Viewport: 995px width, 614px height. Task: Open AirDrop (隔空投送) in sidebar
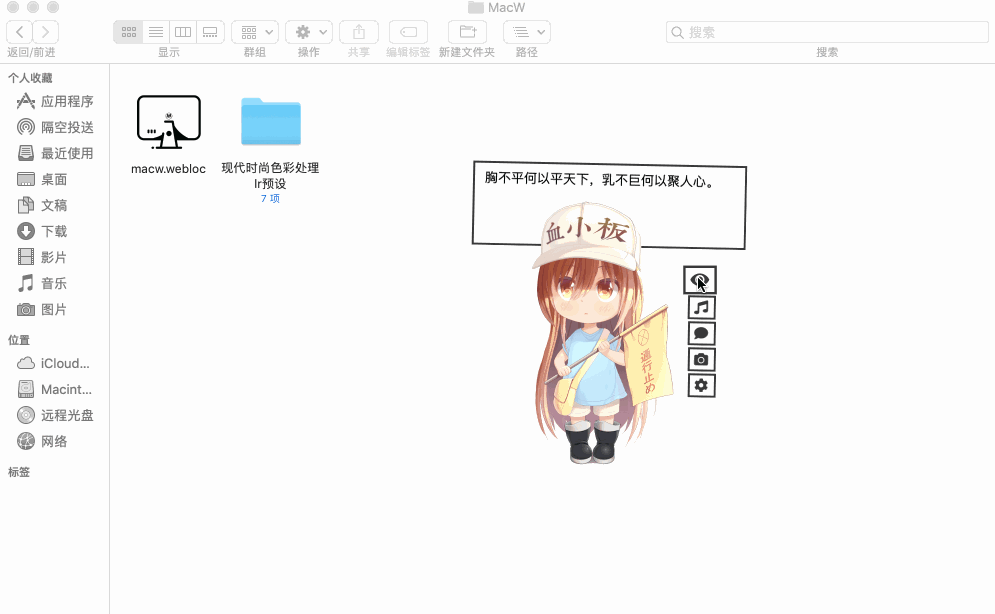pyautogui.click(x=55, y=127)
